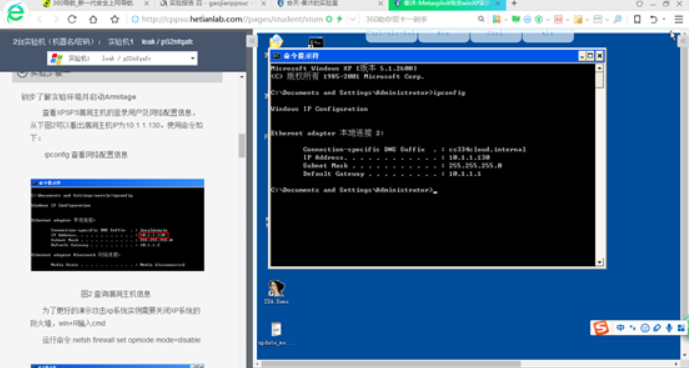This screenshot has height=368, width=690.
Task: Expand the address bar history dropdown
Action: [352, 19]
